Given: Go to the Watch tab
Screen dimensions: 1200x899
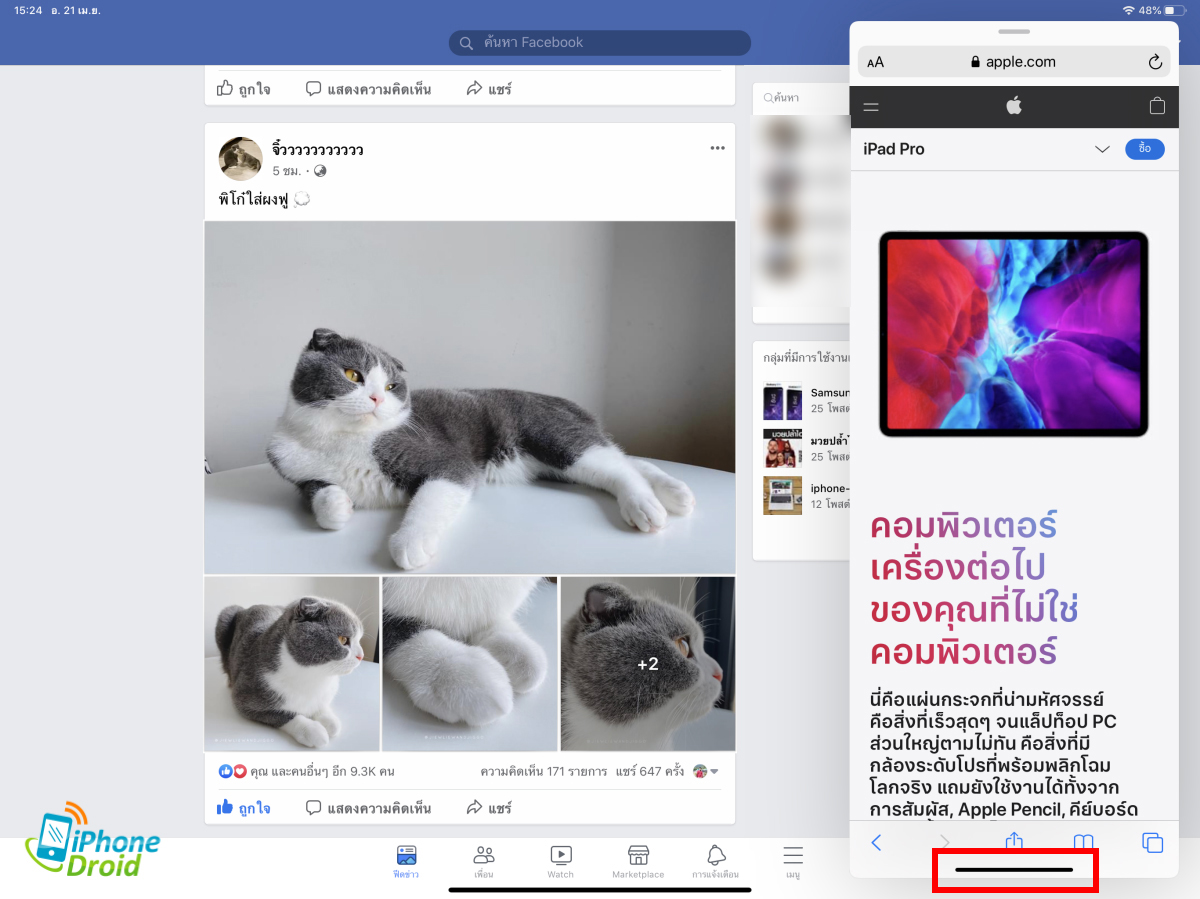Looking at the screenshot, I should point(561,861).
